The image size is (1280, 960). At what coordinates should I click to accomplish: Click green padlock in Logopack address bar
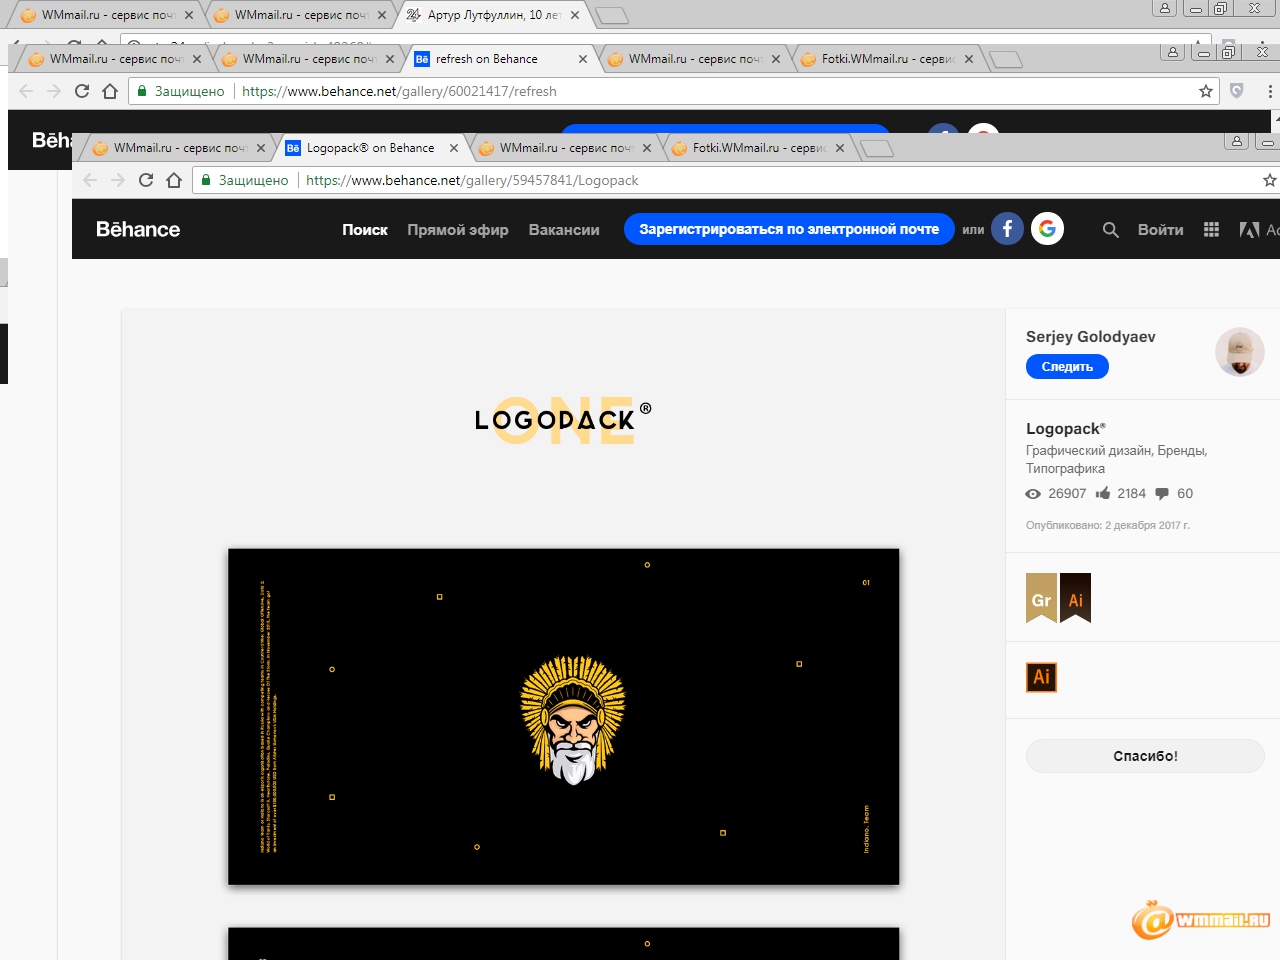[206, 180]
